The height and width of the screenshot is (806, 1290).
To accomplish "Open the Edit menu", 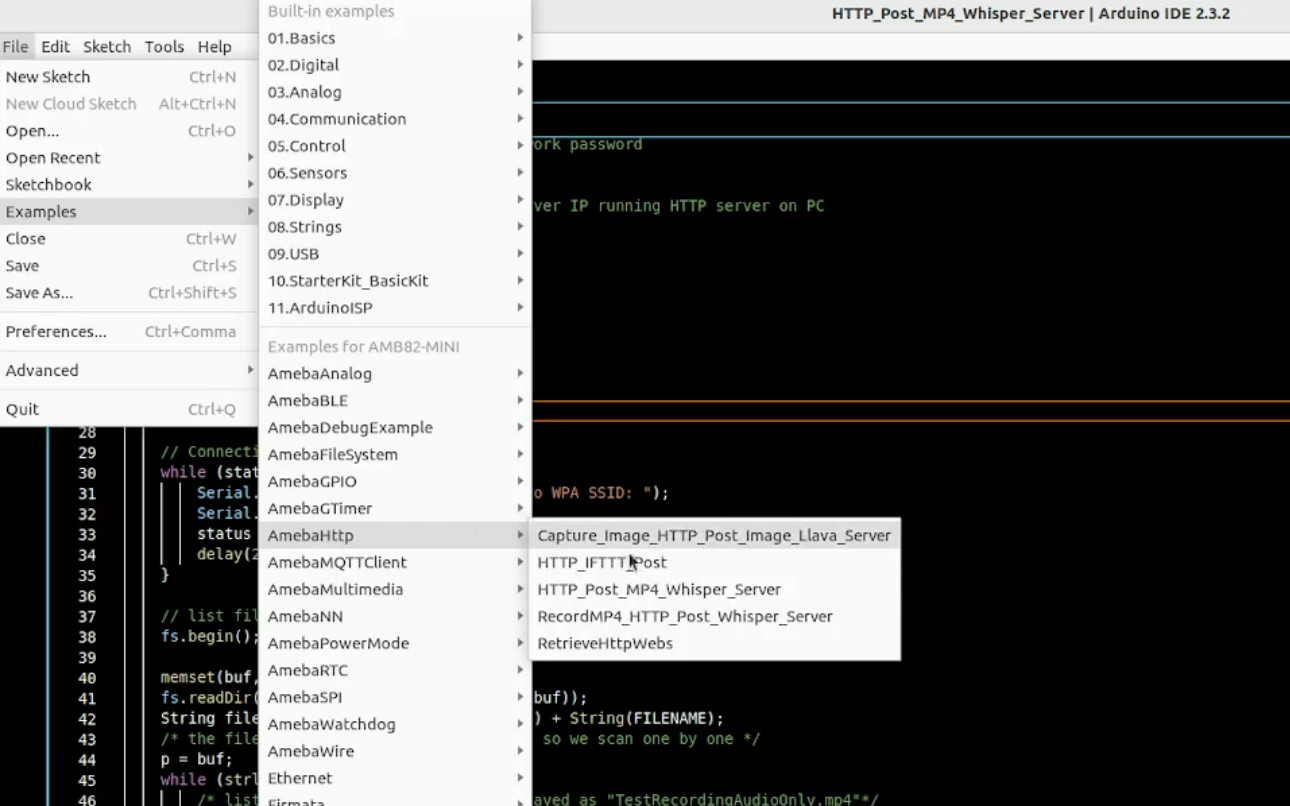I will point(55,47).
